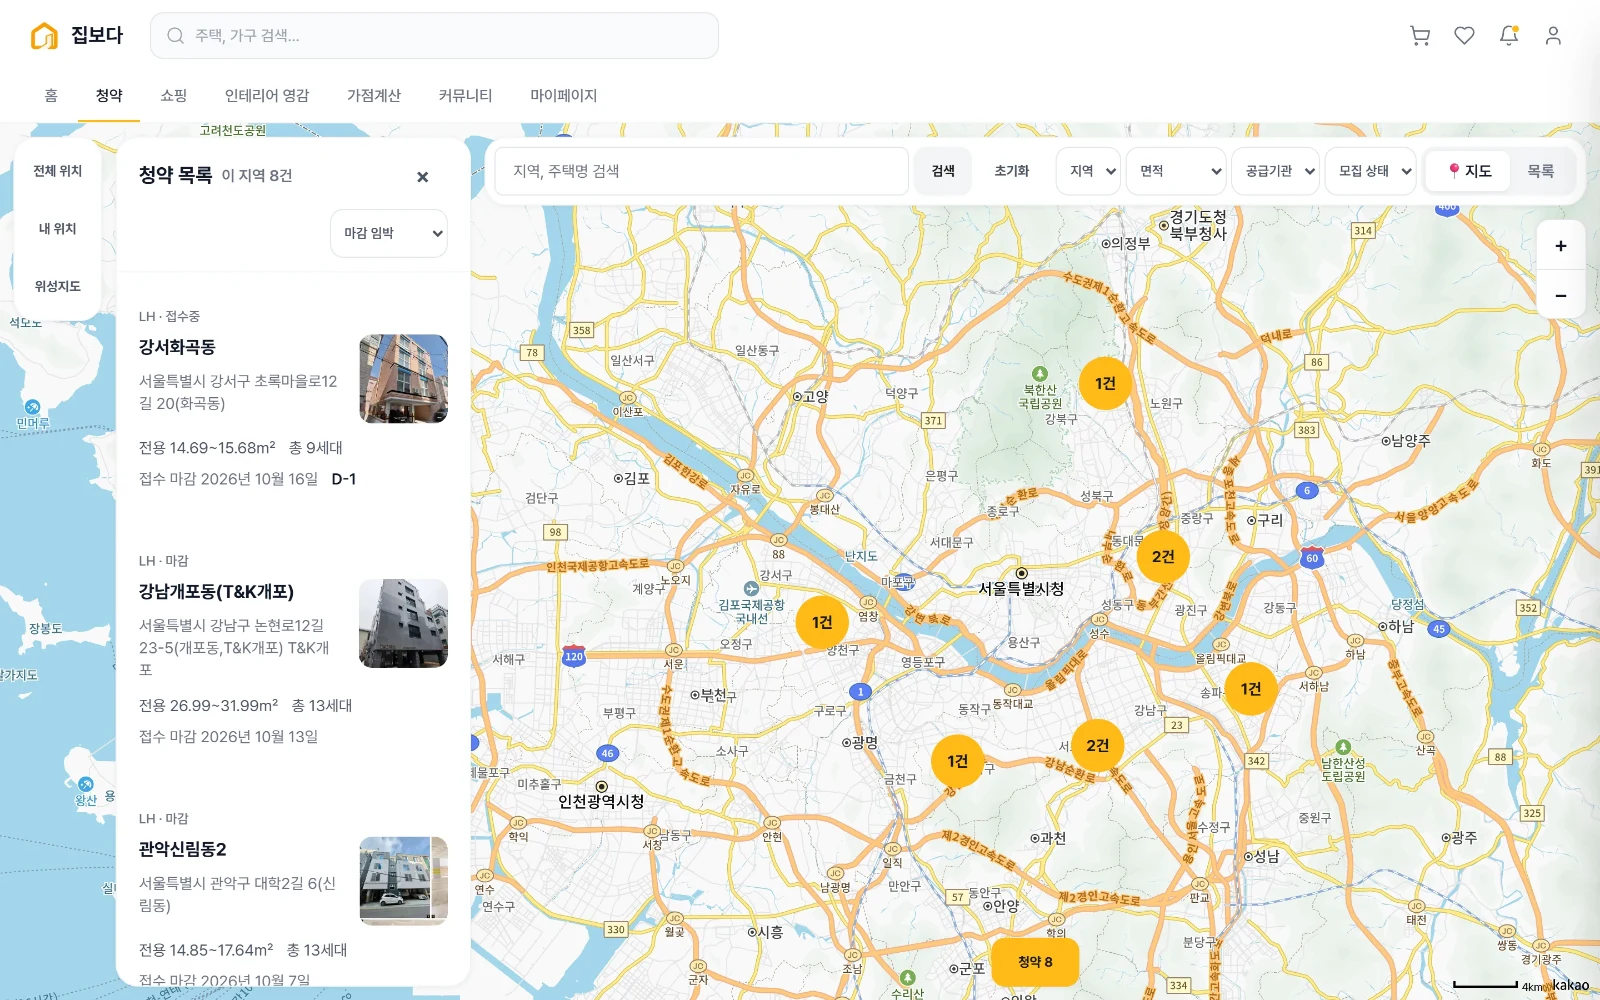The image size is (1600, 1000).
Task: Click the 검색 button
Action: point(943,171)
